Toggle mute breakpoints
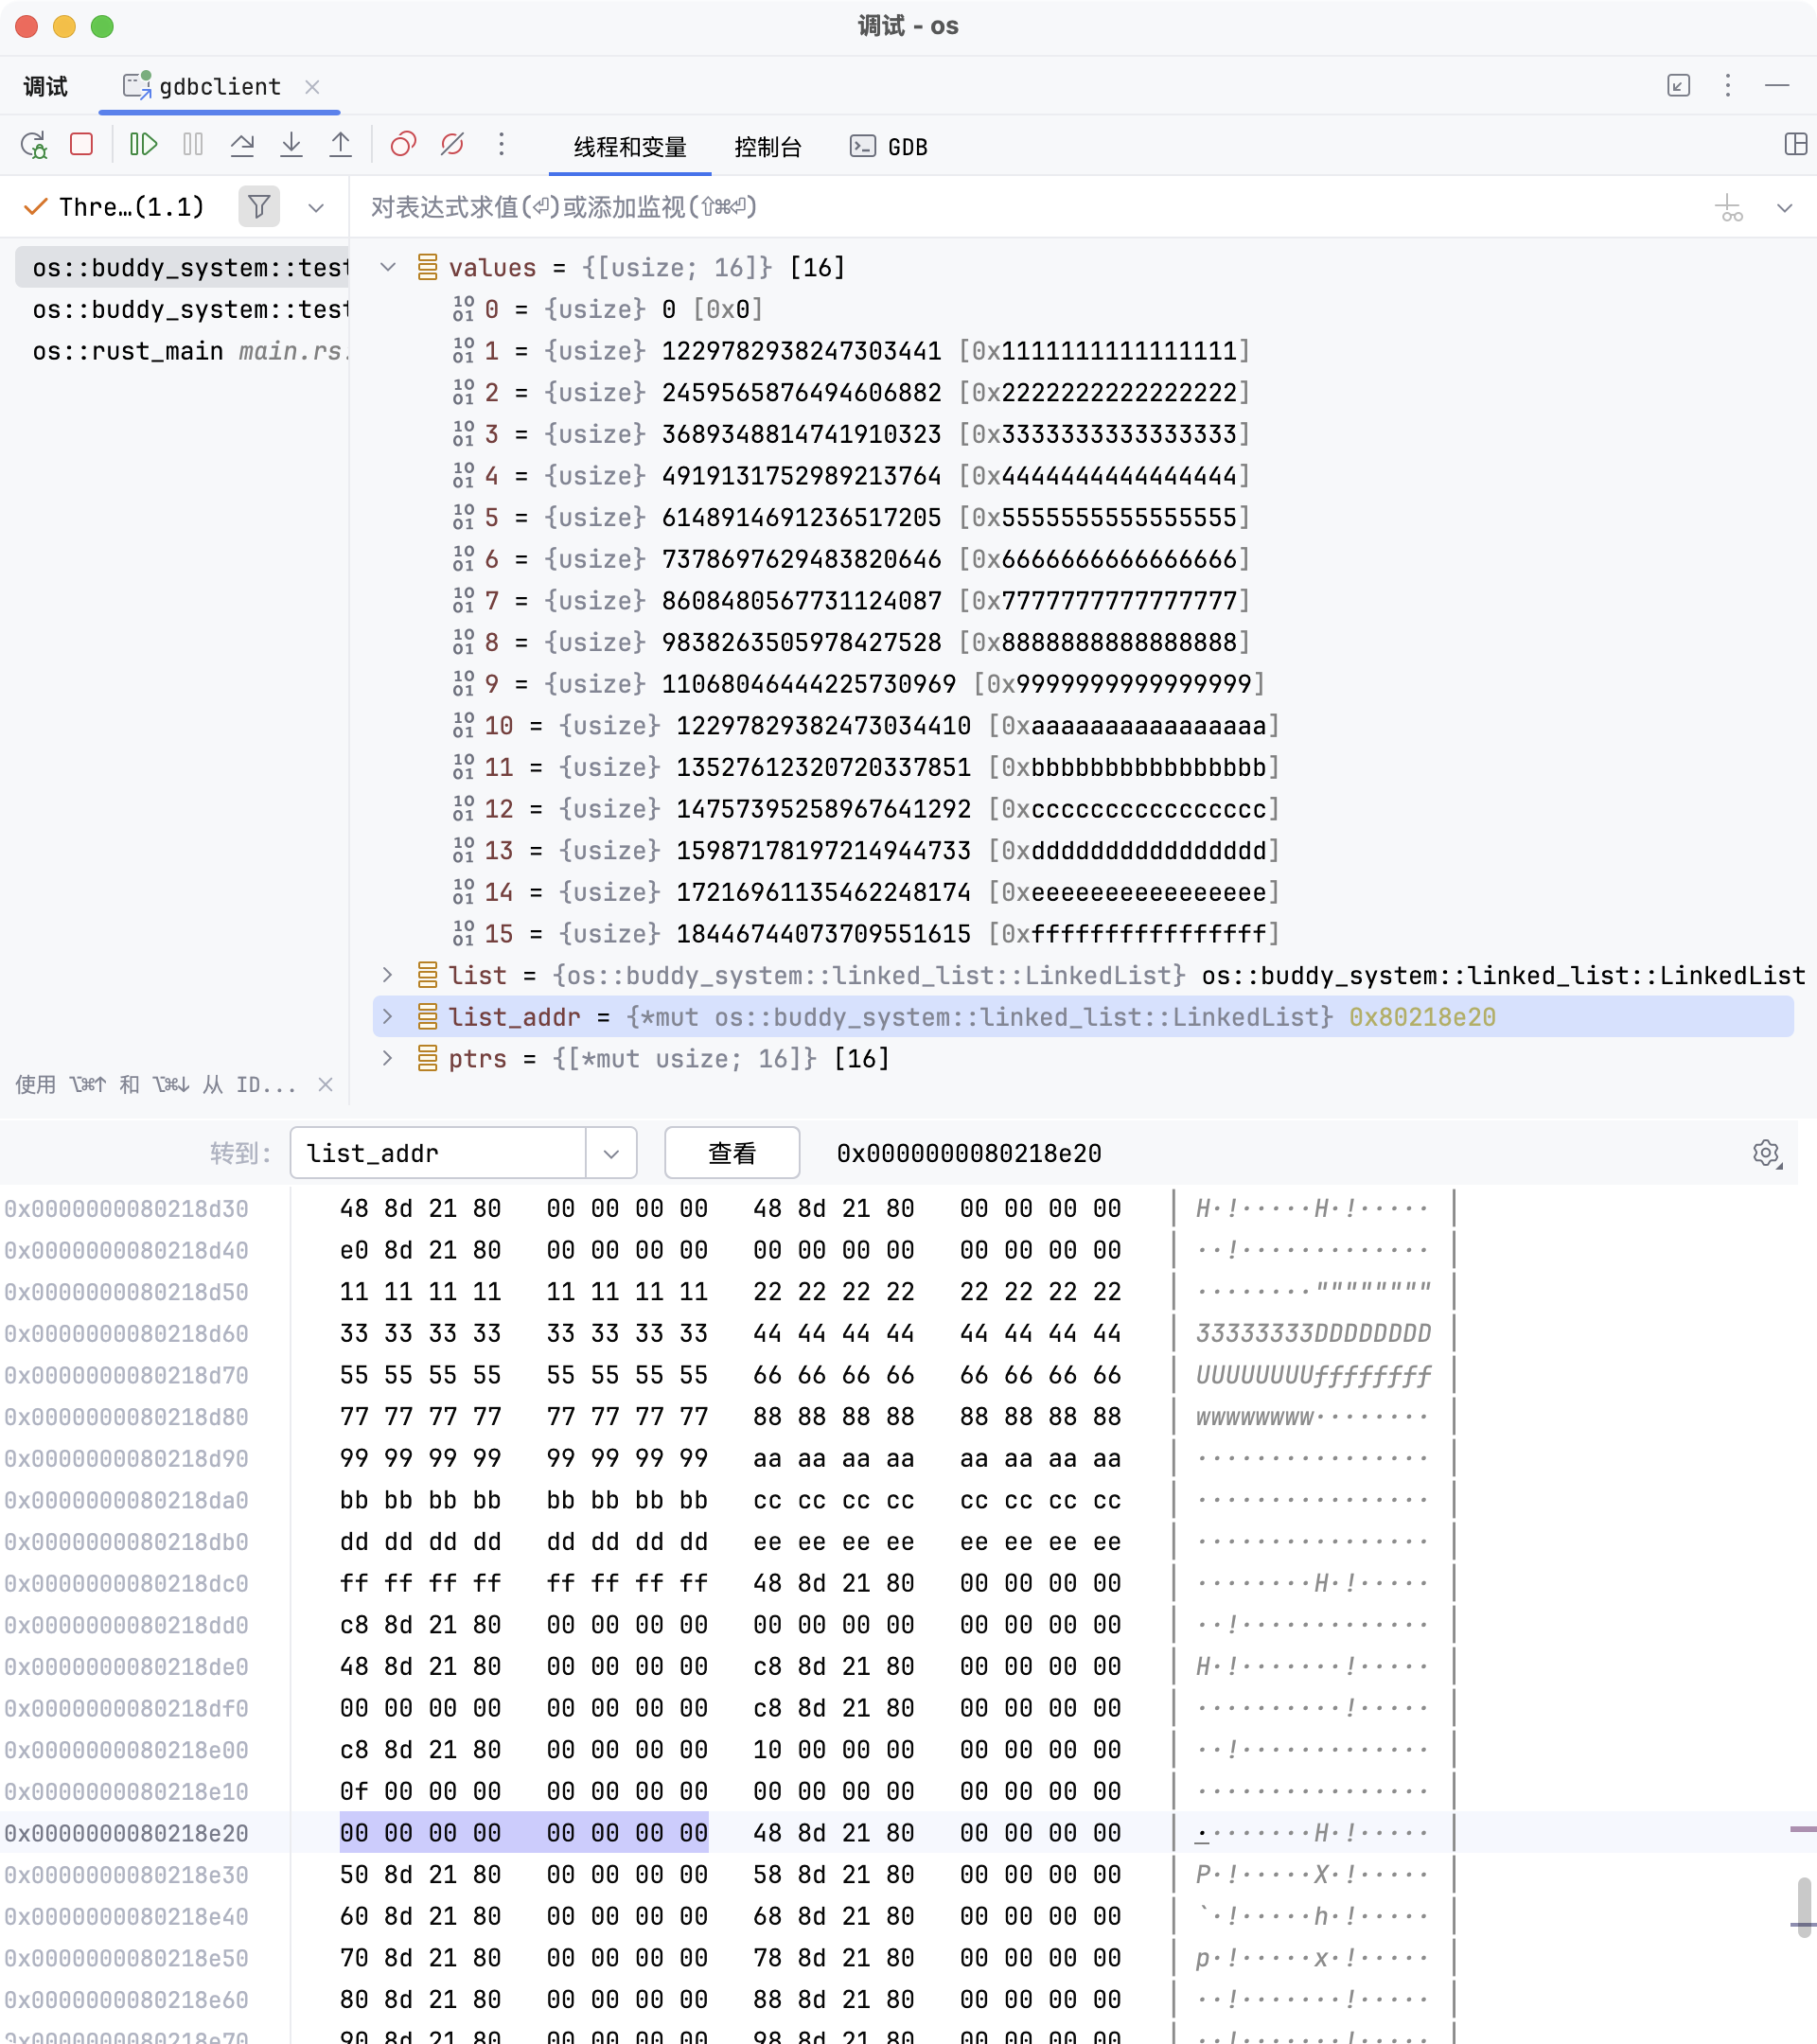 pyautogui.click(x=452, y=146)
